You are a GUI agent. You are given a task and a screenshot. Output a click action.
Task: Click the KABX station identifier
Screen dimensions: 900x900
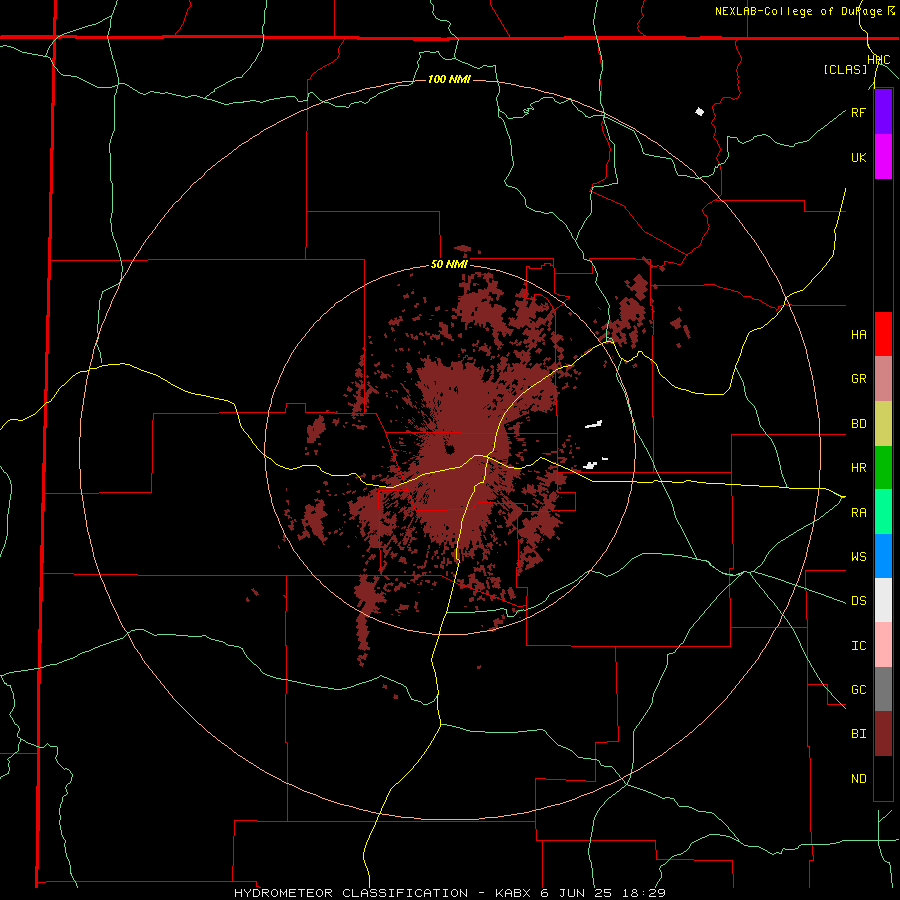coord(514,893)
